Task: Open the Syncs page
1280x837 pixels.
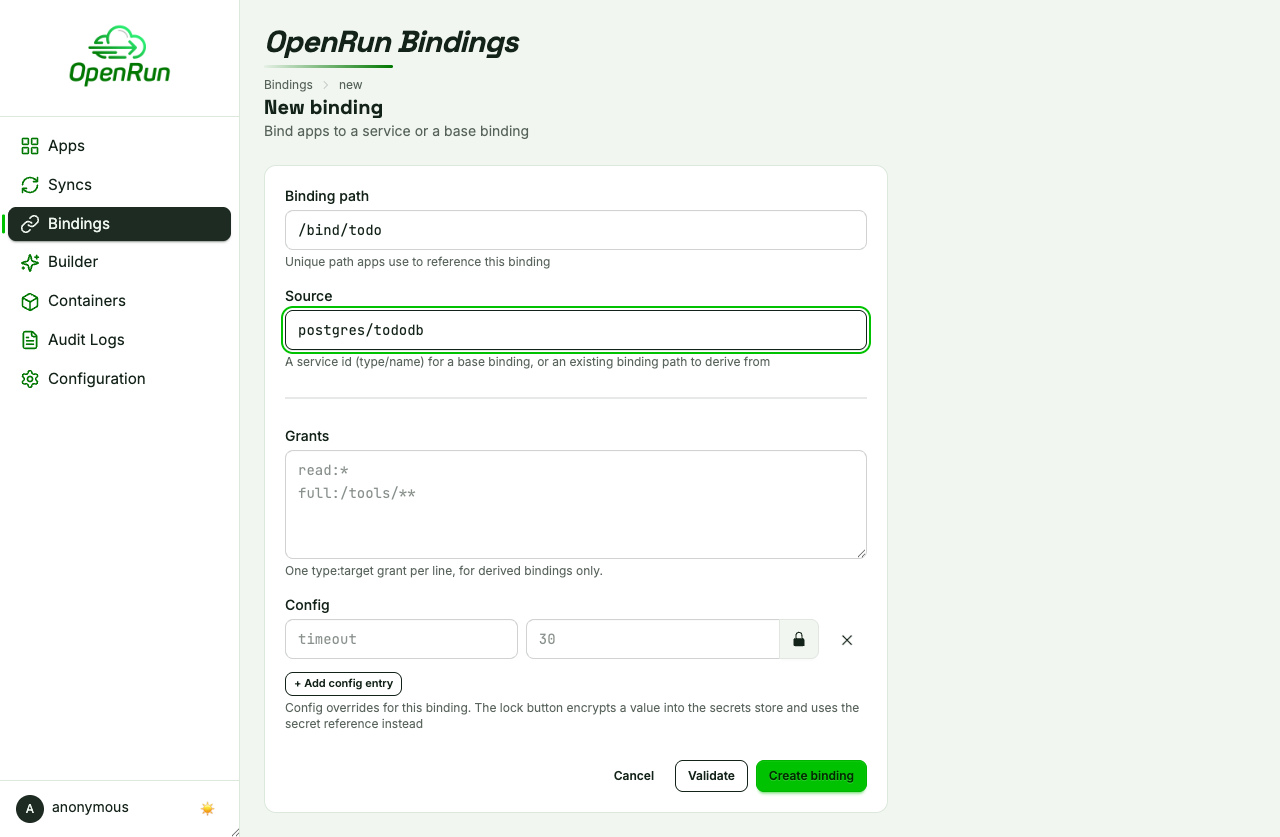Action: click(x=119, y=185)
